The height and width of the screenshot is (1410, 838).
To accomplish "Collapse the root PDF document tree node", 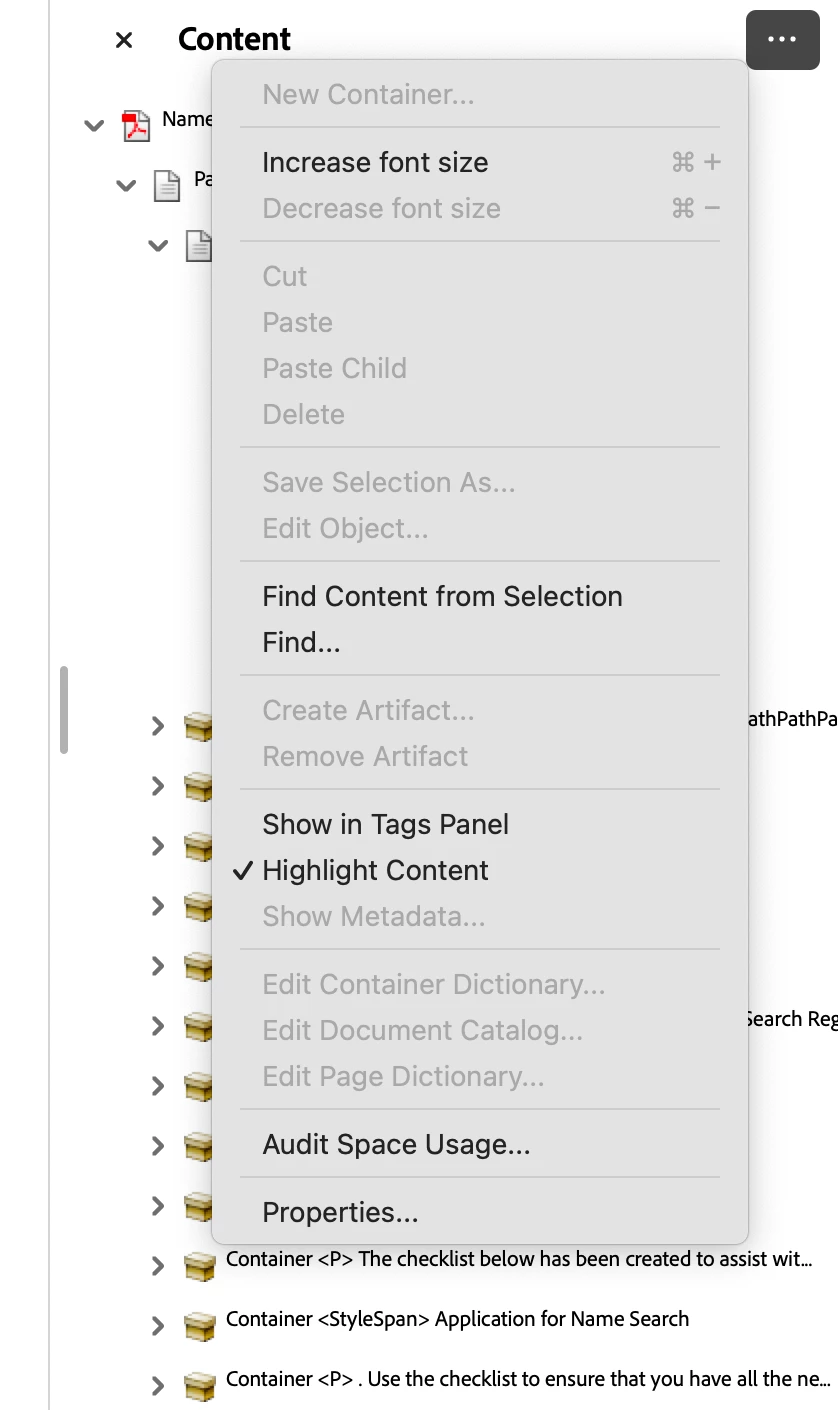I will (94, 126).
